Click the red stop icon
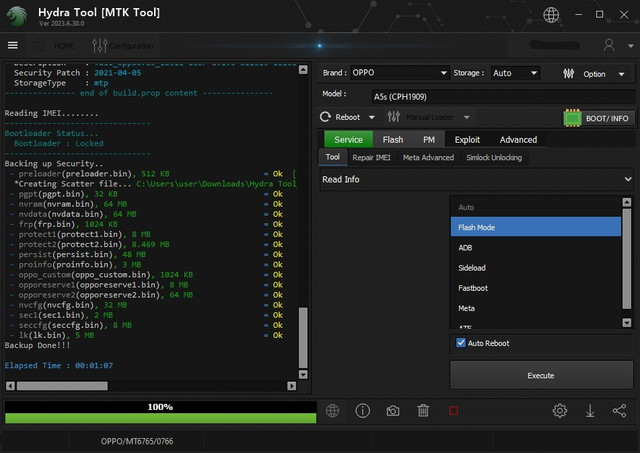This screenshot has width=640, height=453. click(x=453, y=411)
